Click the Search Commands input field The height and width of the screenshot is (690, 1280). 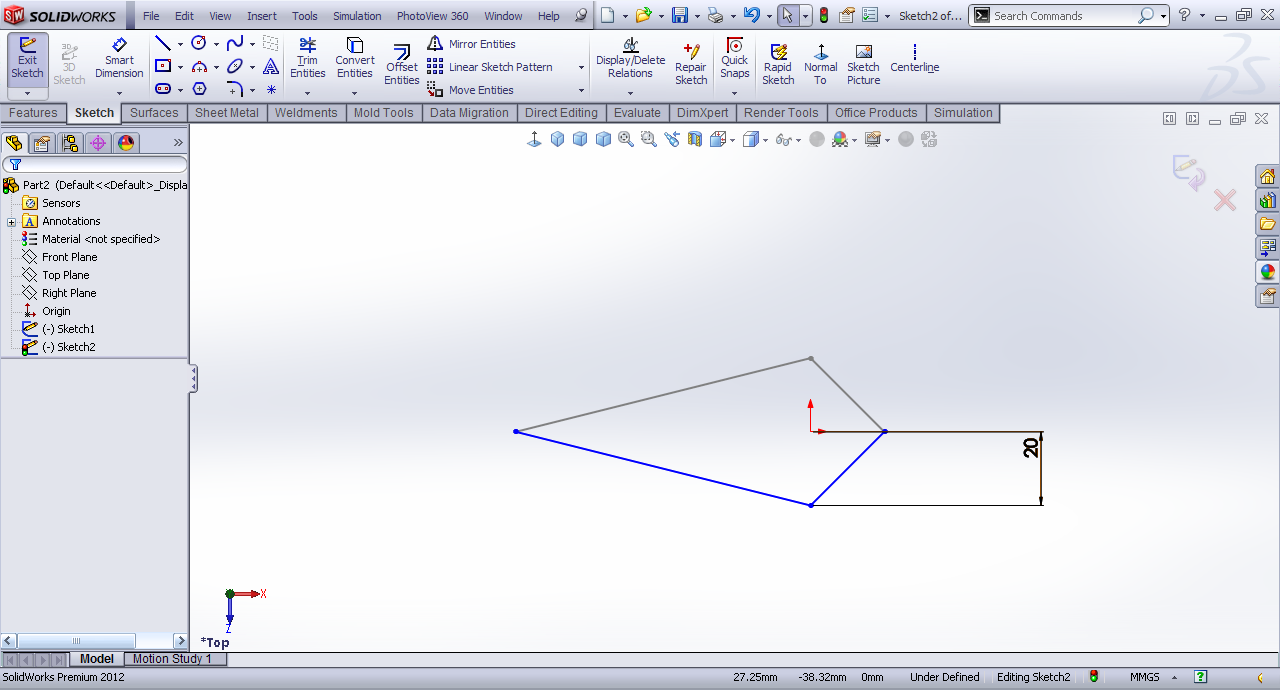point(1062,16)
